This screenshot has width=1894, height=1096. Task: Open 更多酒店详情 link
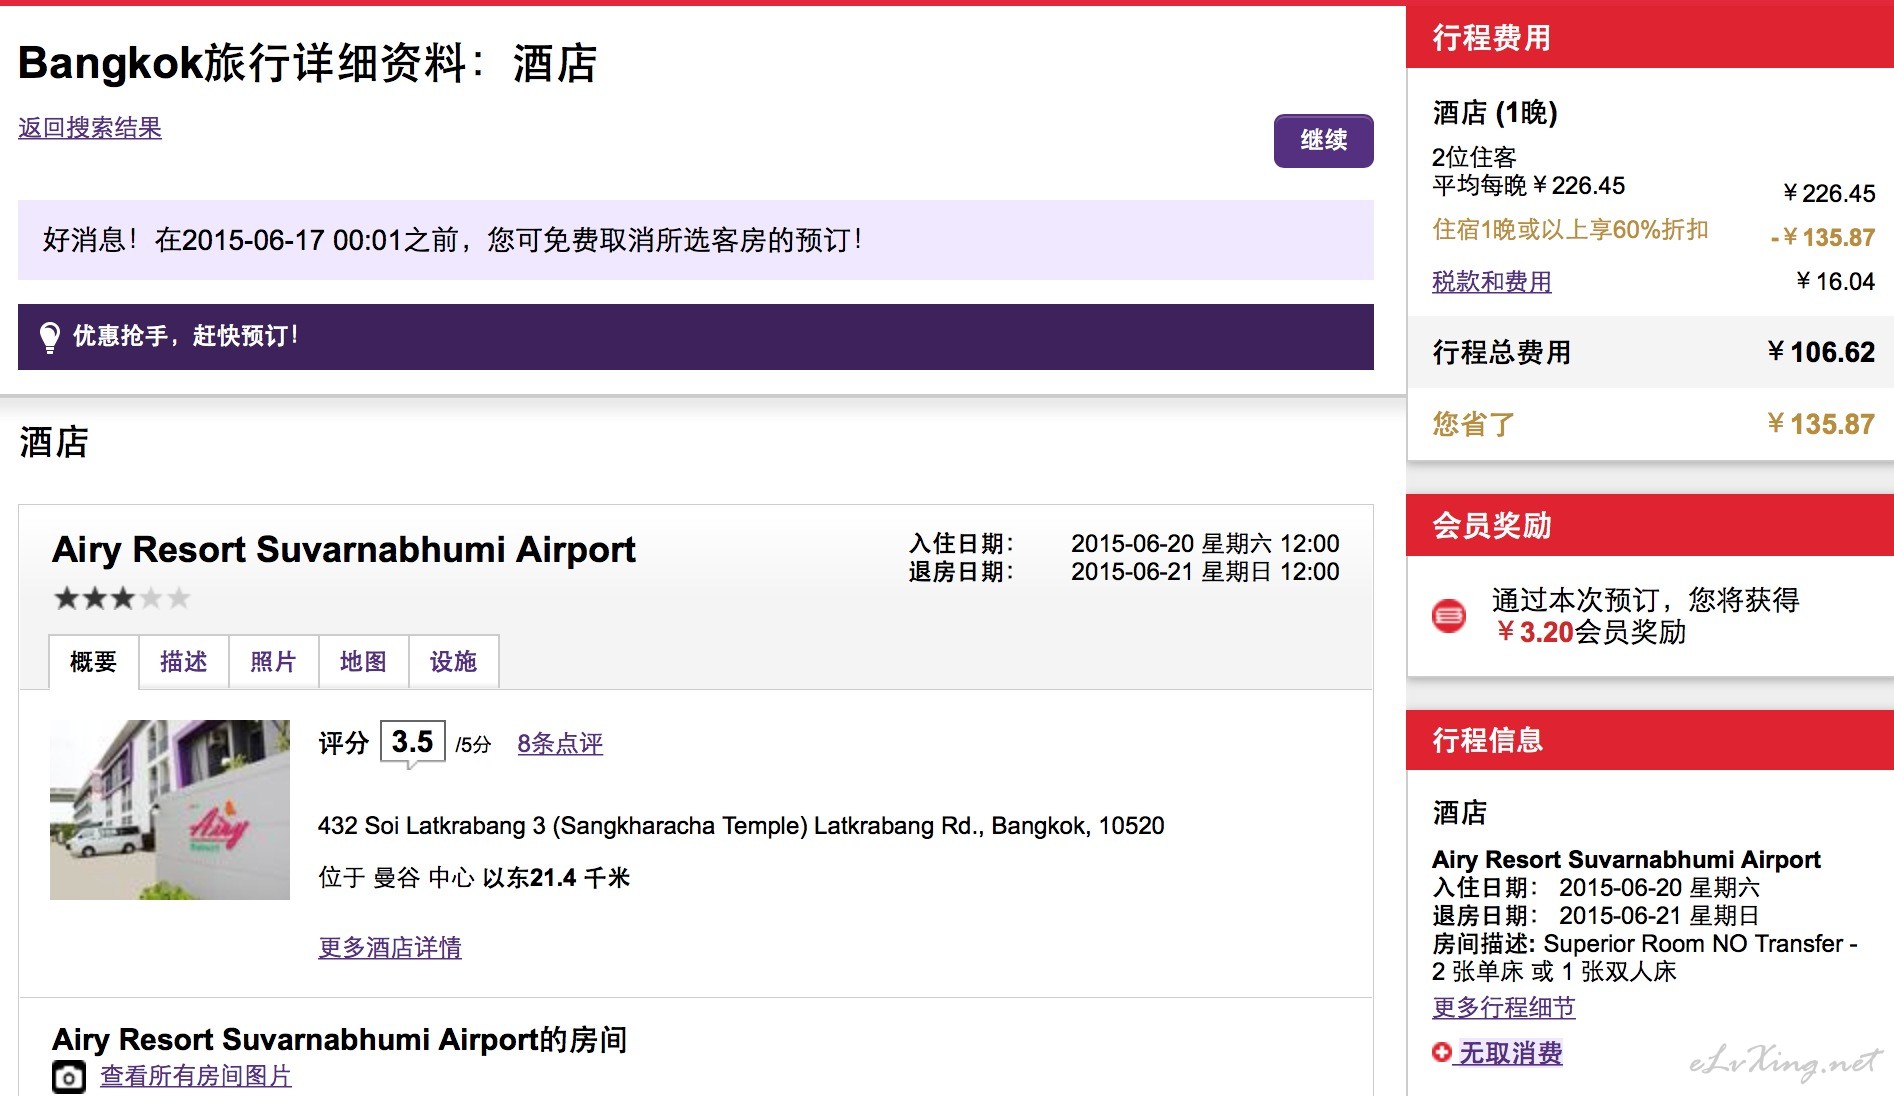(390, 947)
